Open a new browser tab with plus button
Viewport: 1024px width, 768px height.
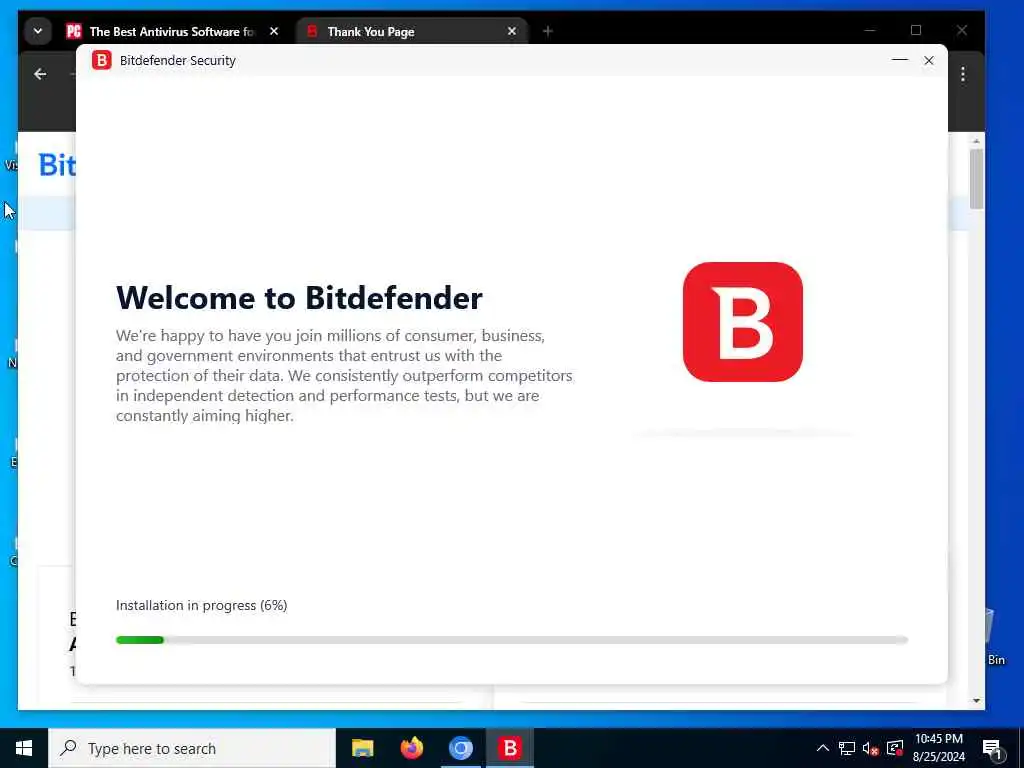548,31
